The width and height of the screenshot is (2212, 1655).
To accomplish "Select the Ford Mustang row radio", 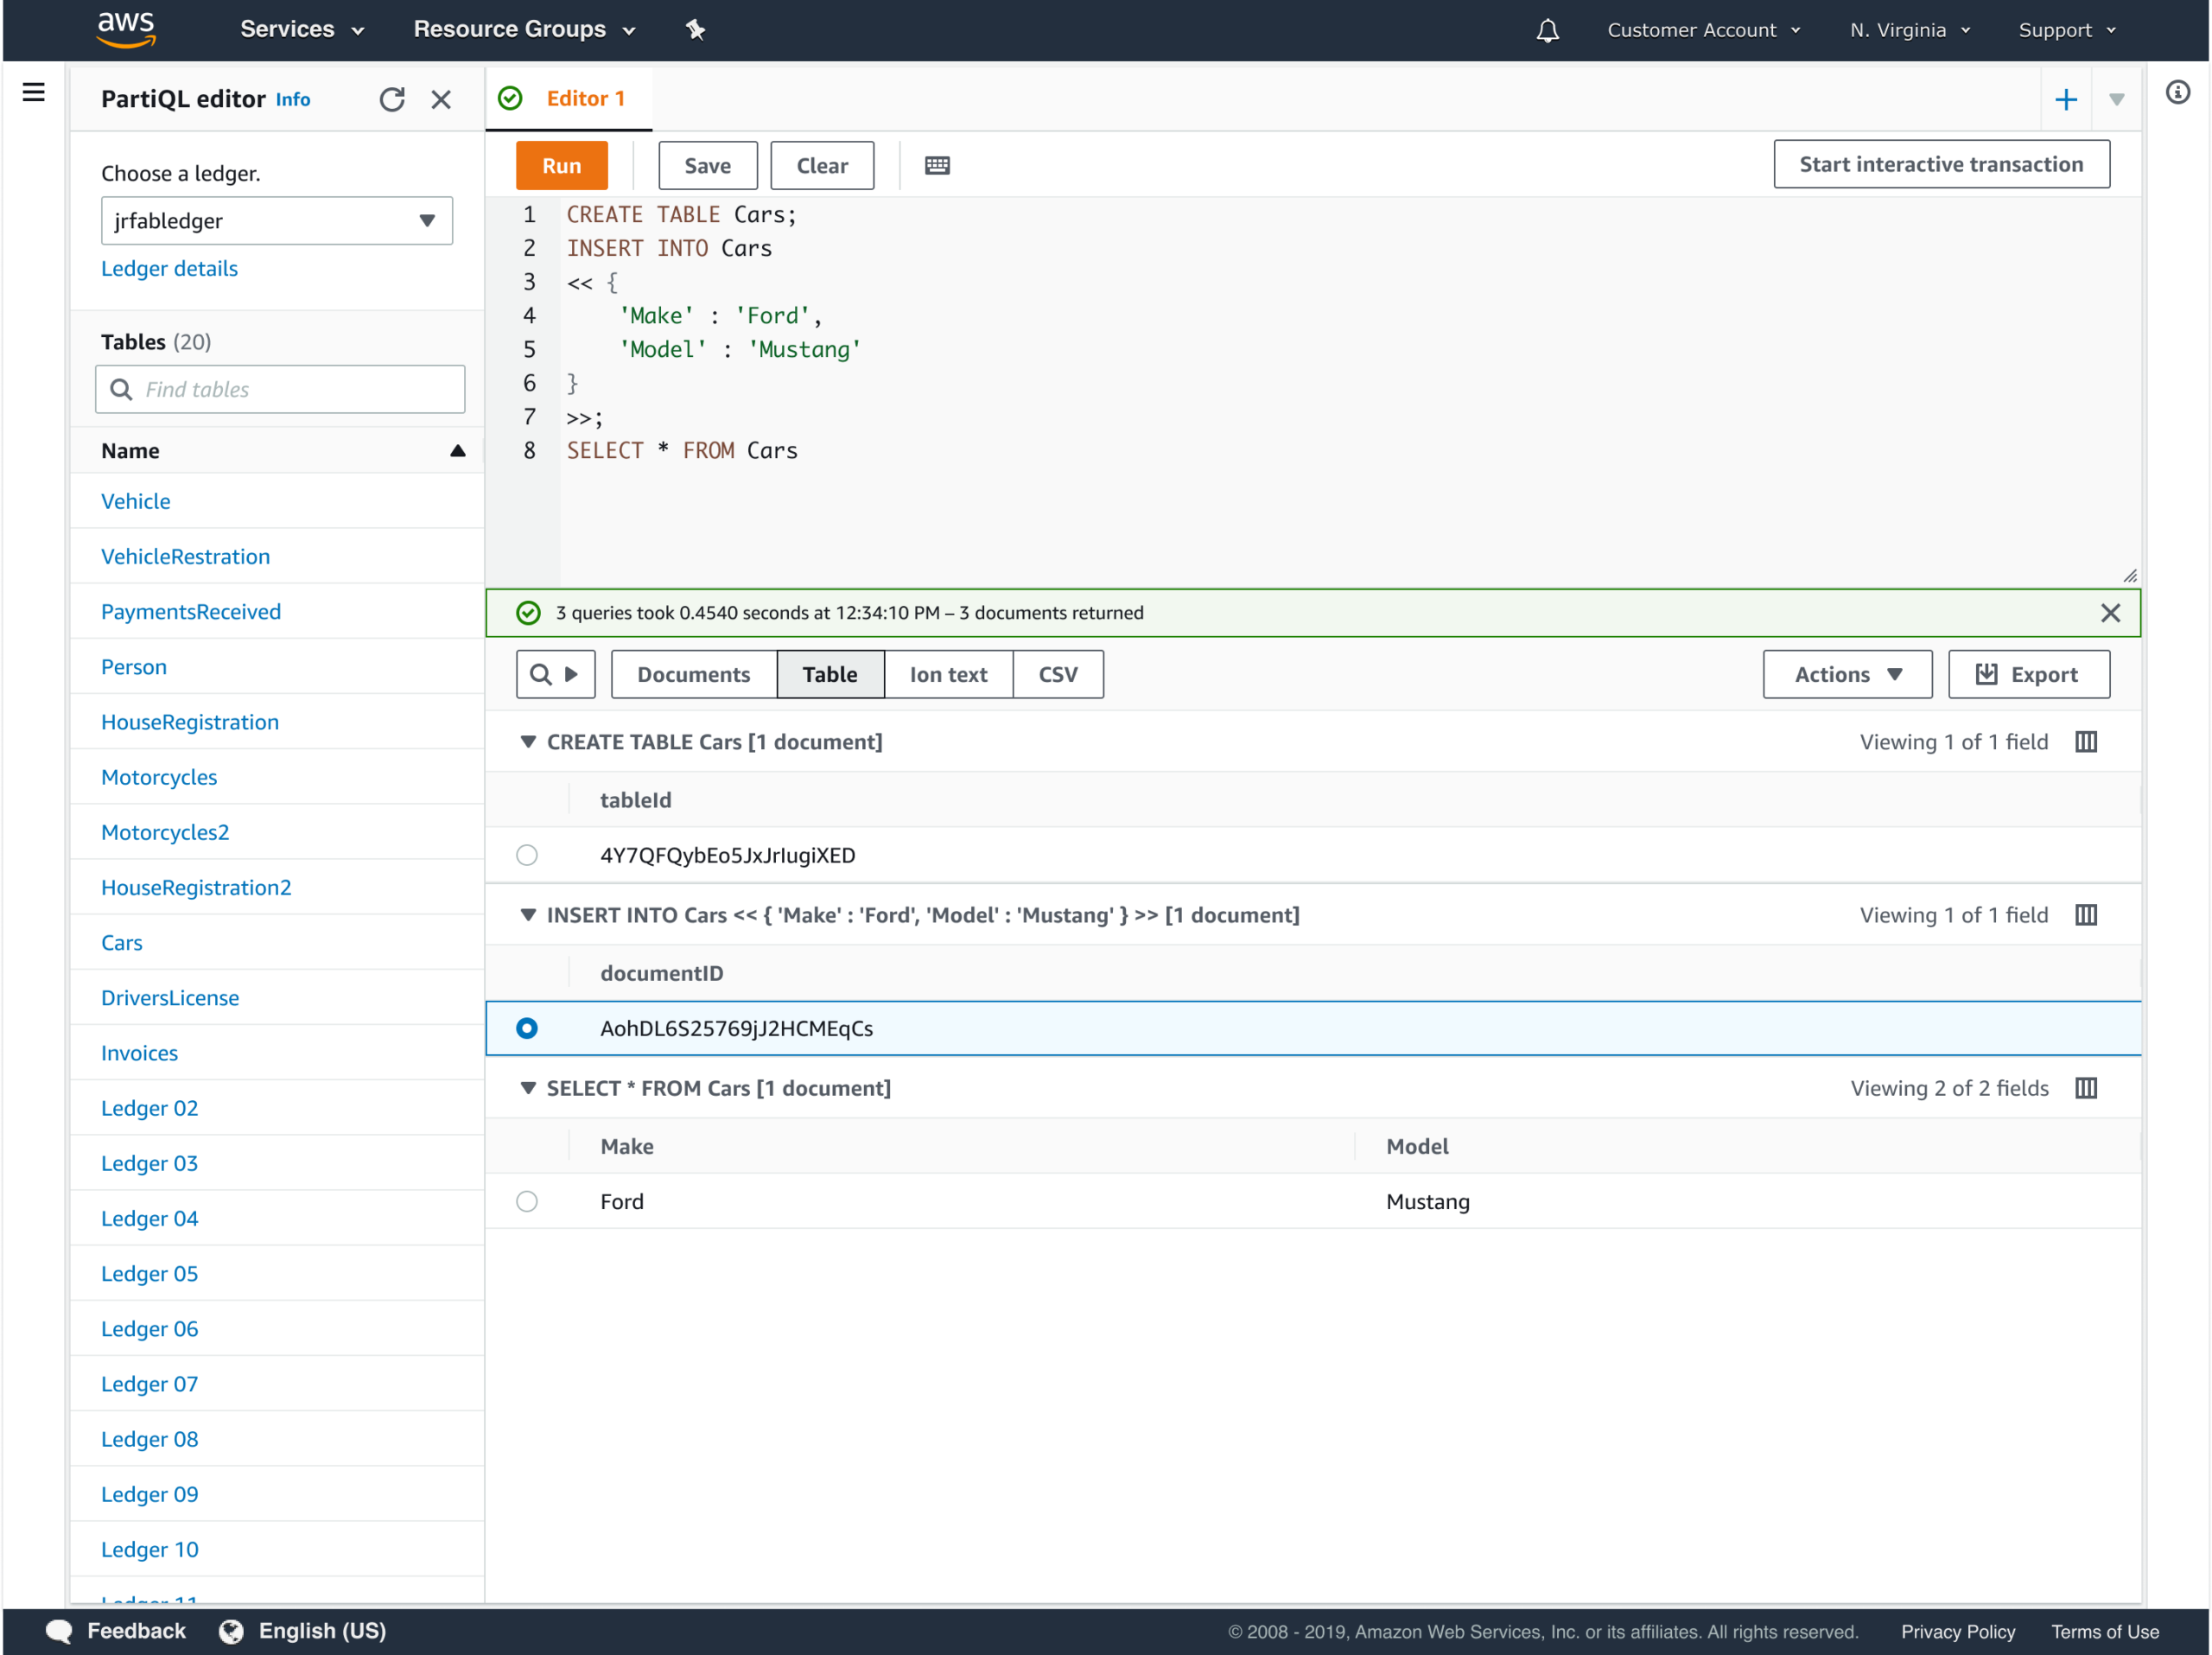I will pos(527,1201).
